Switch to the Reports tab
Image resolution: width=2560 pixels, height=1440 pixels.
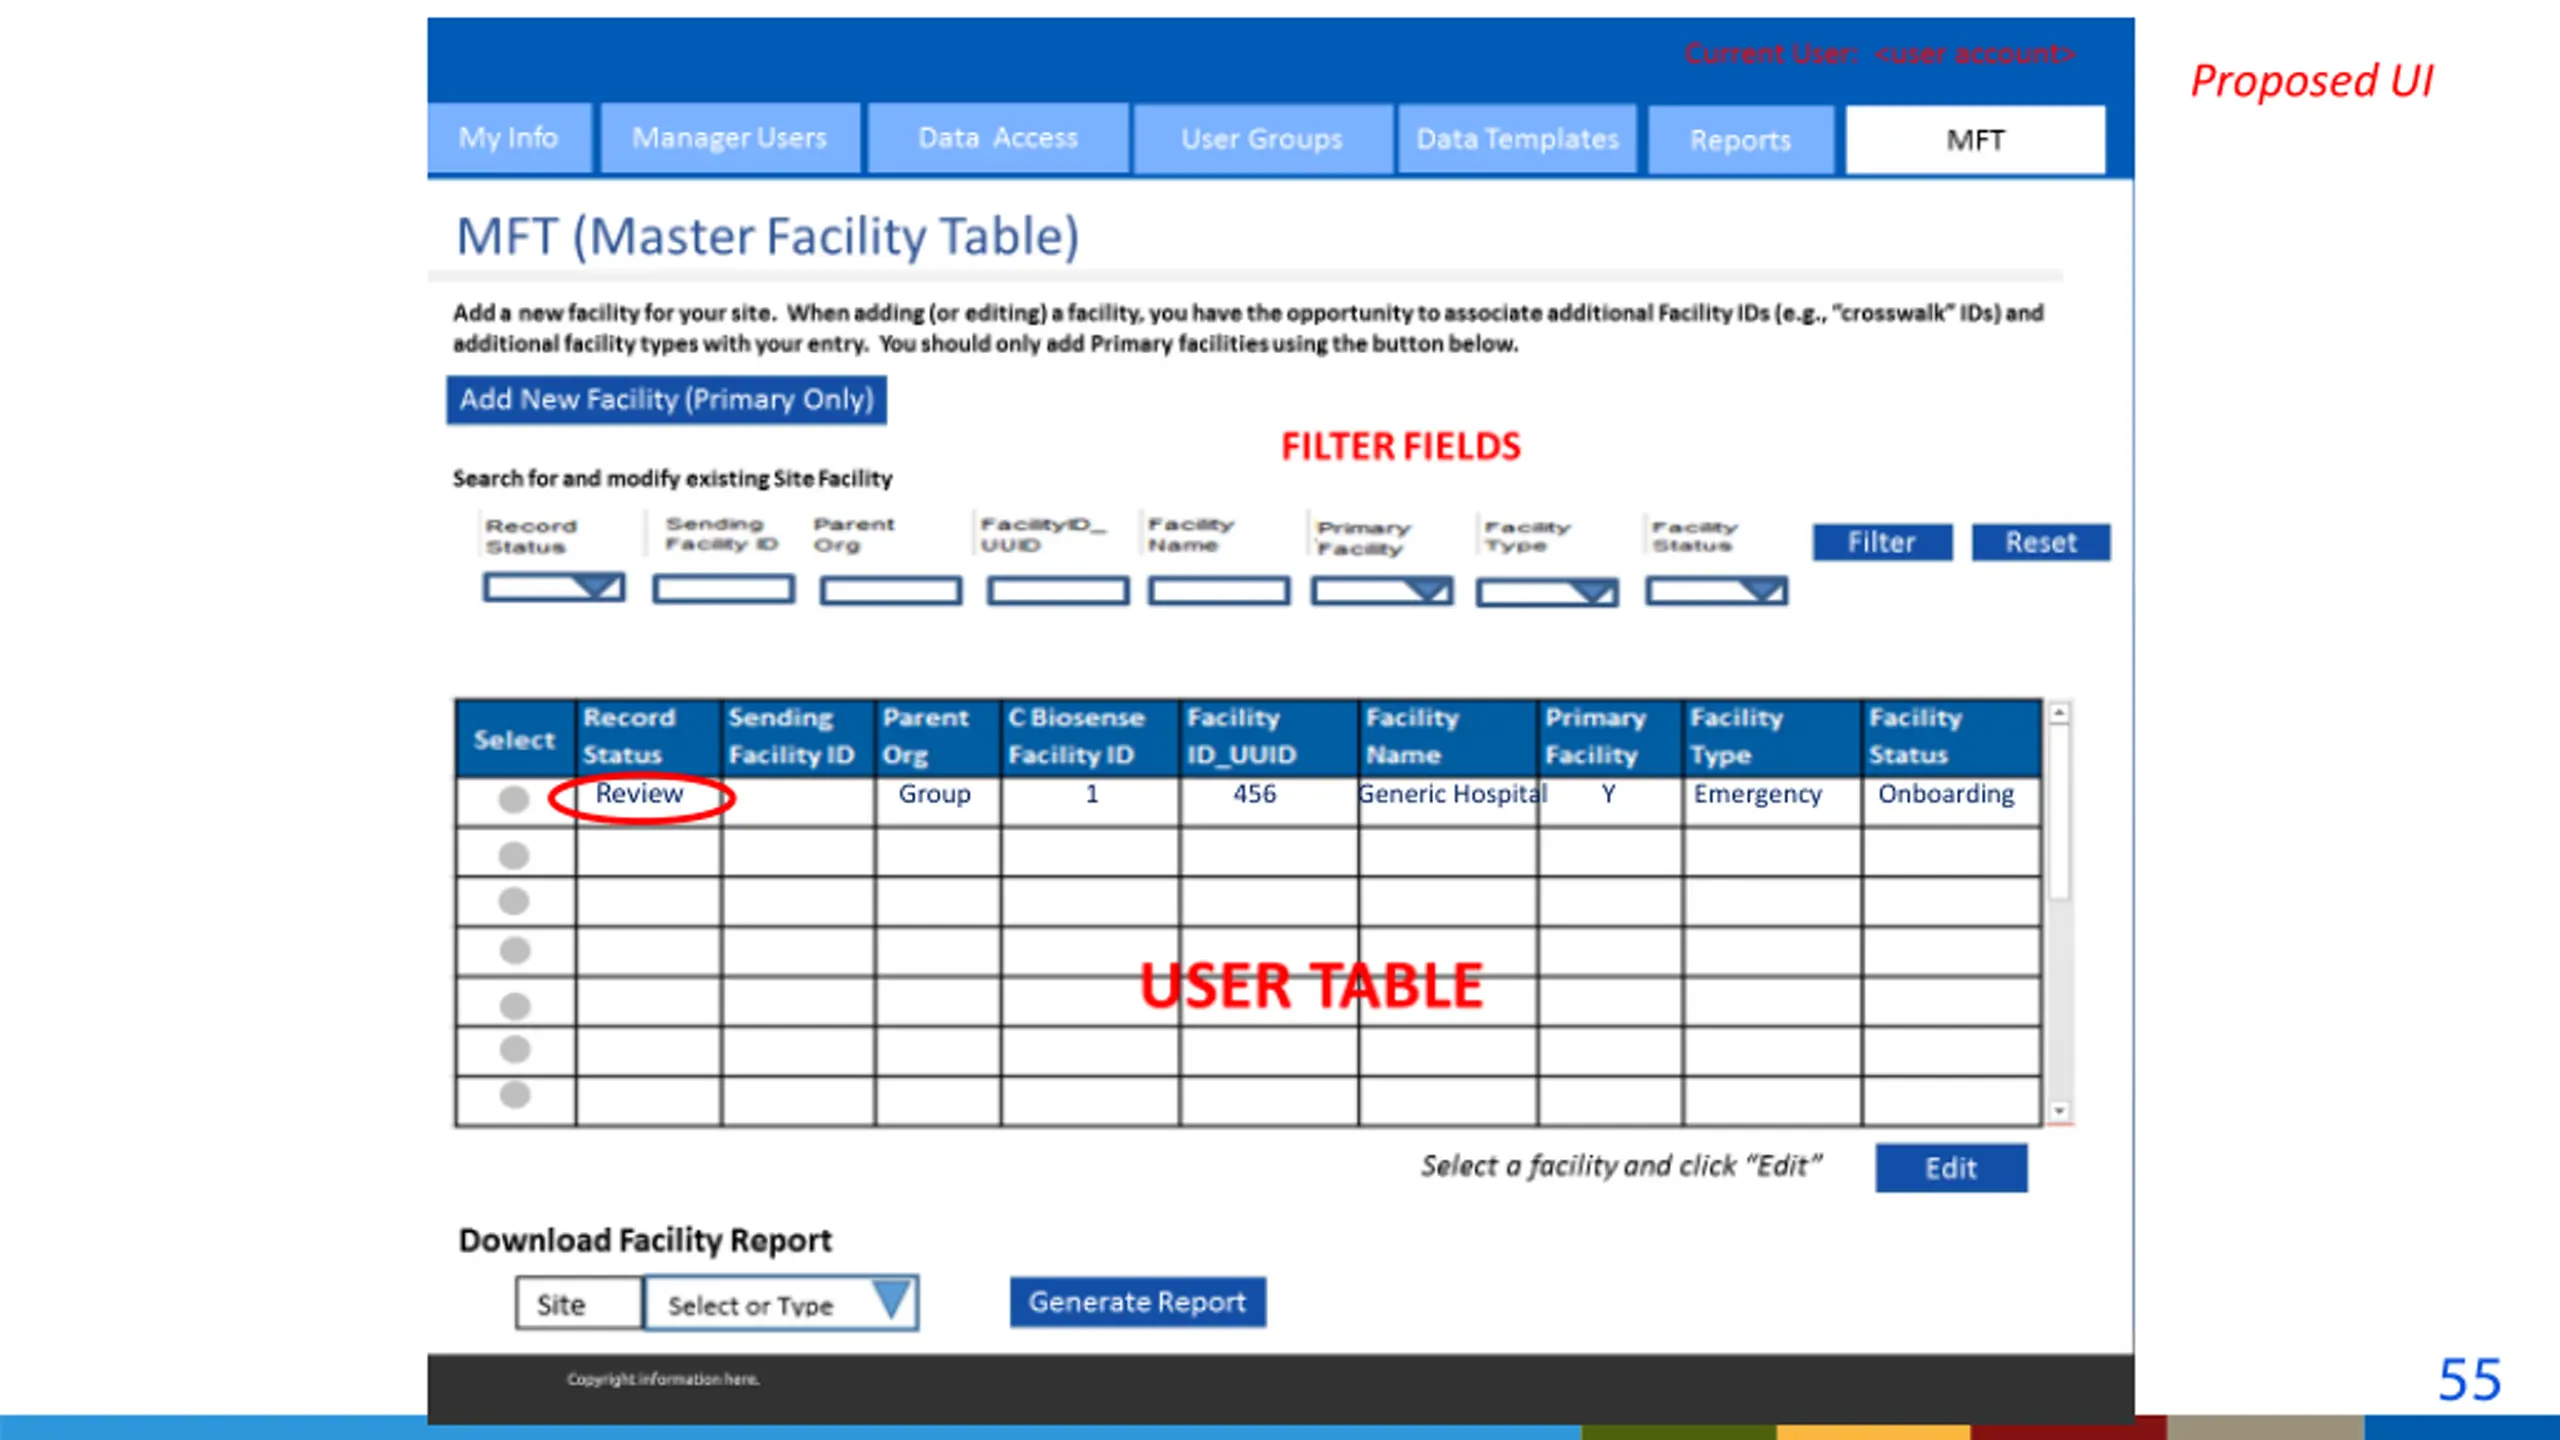point(1740,140)
